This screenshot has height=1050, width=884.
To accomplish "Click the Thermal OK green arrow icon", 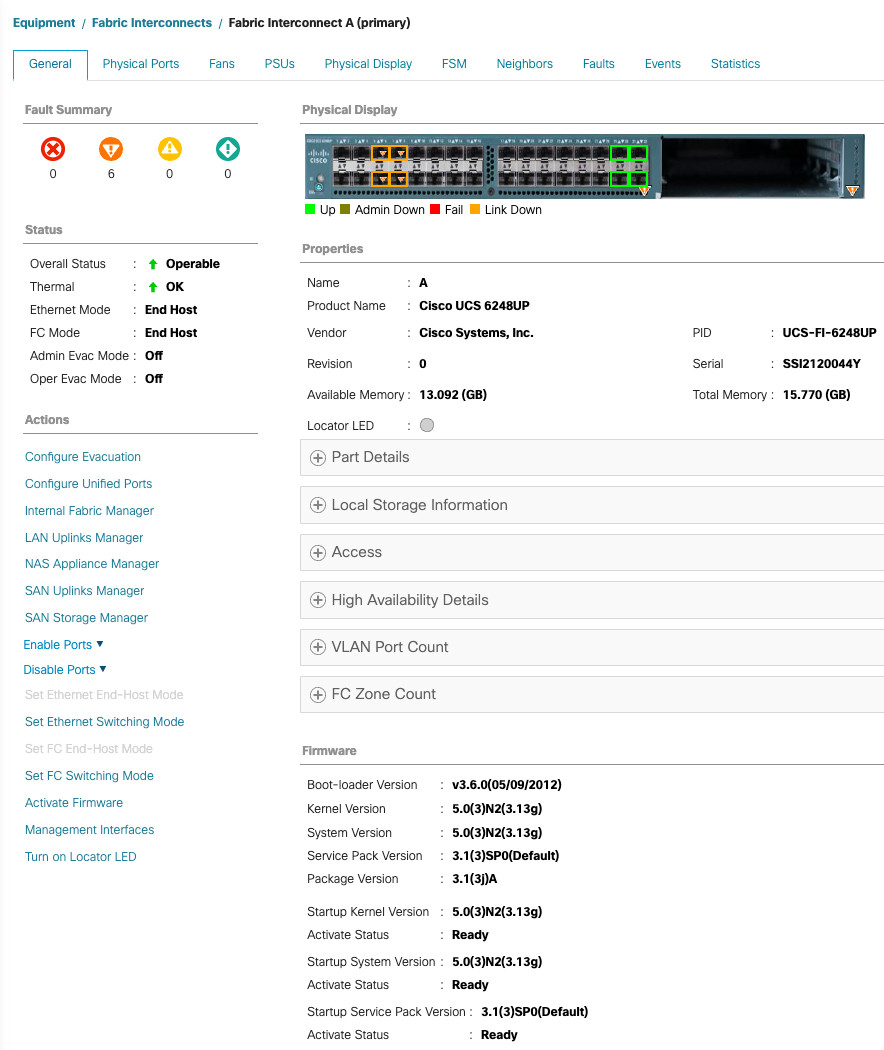I will coord(153,287).
